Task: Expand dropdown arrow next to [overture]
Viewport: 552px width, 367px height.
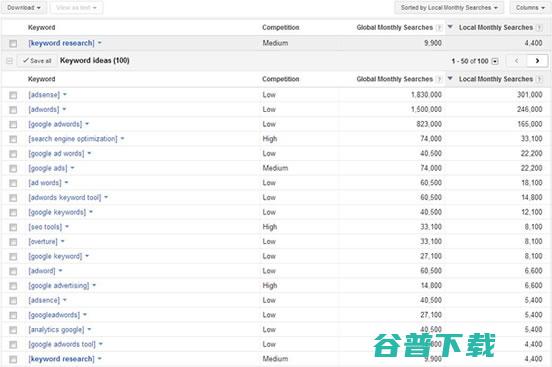Action: coord(62,241)
